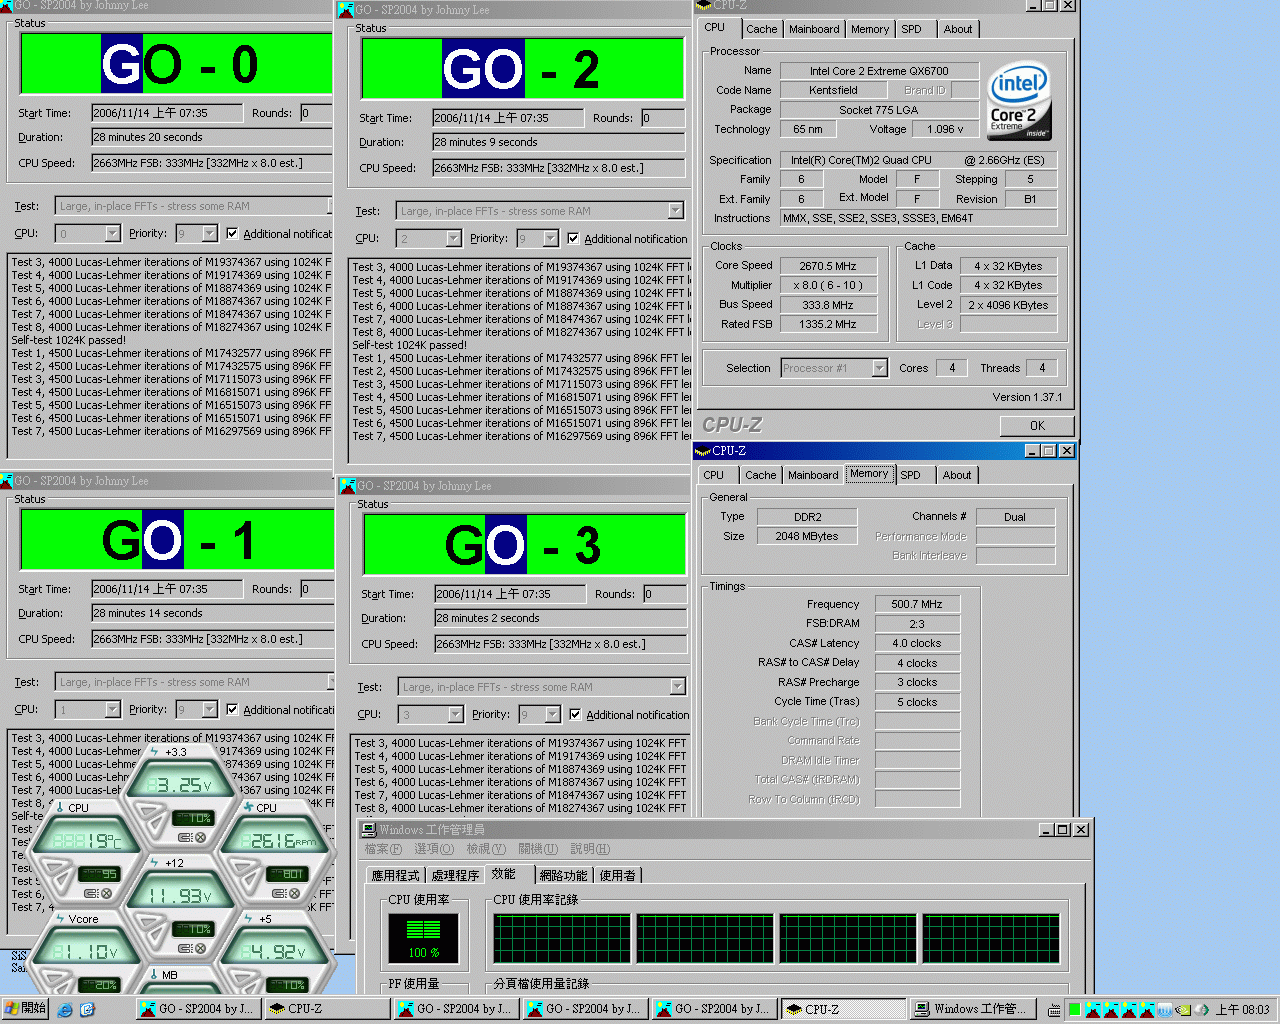Toggle Additional notification in GO-0 window
Image resolution: width=1280 pixels, height=1024 pixels.
point(232,233)
